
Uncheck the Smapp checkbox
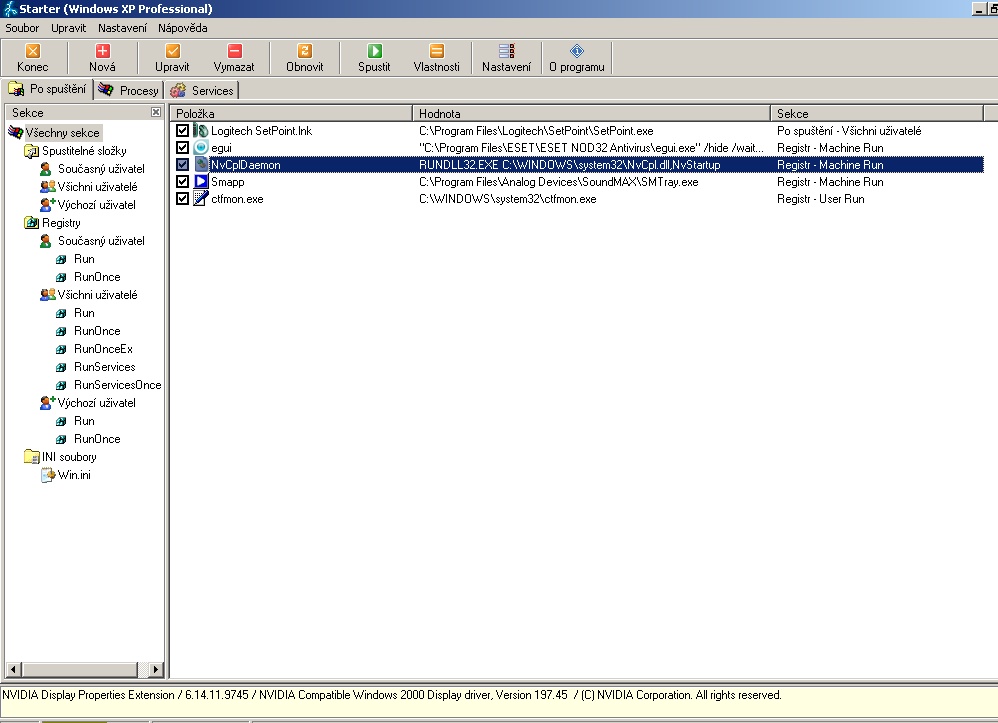[183, 181]
